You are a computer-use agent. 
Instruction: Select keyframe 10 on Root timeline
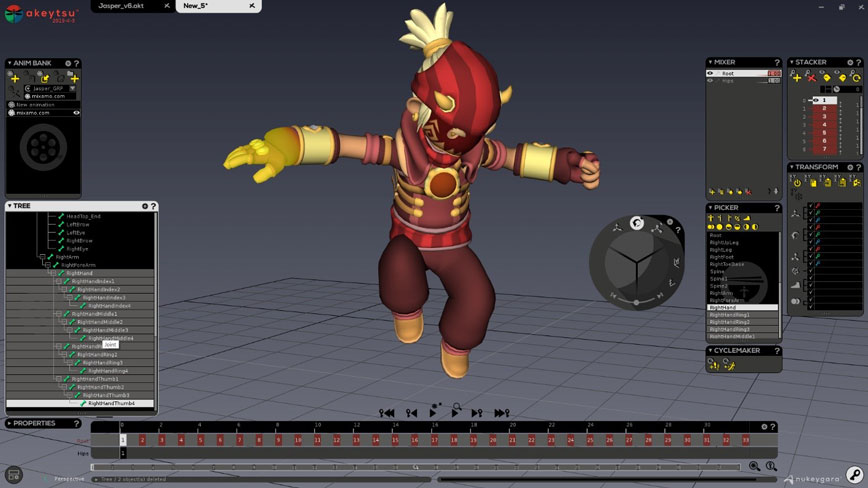pyautogui.click(x=298, y=440)
